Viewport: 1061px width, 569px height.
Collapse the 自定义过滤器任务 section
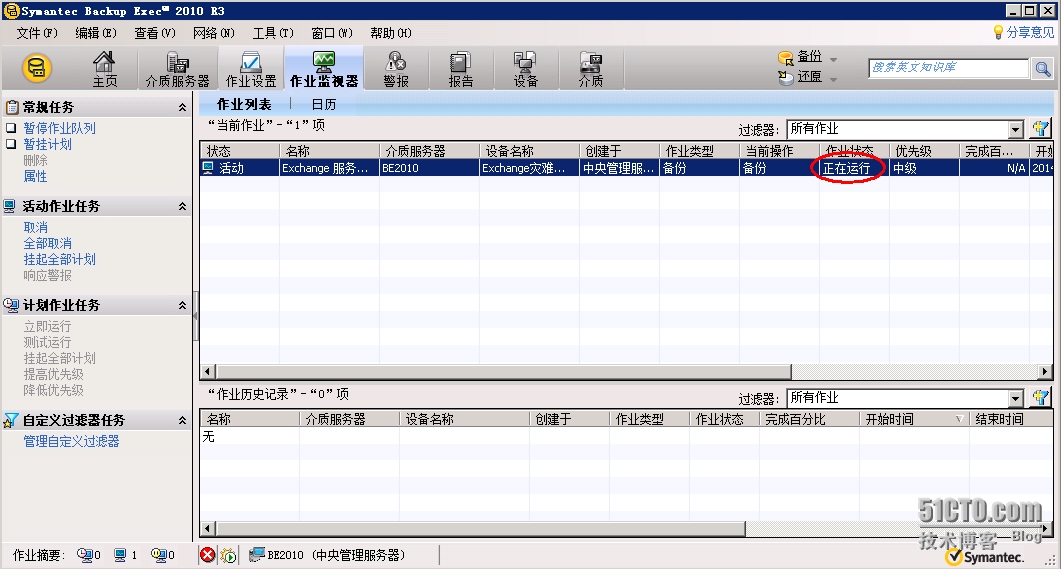182,420
